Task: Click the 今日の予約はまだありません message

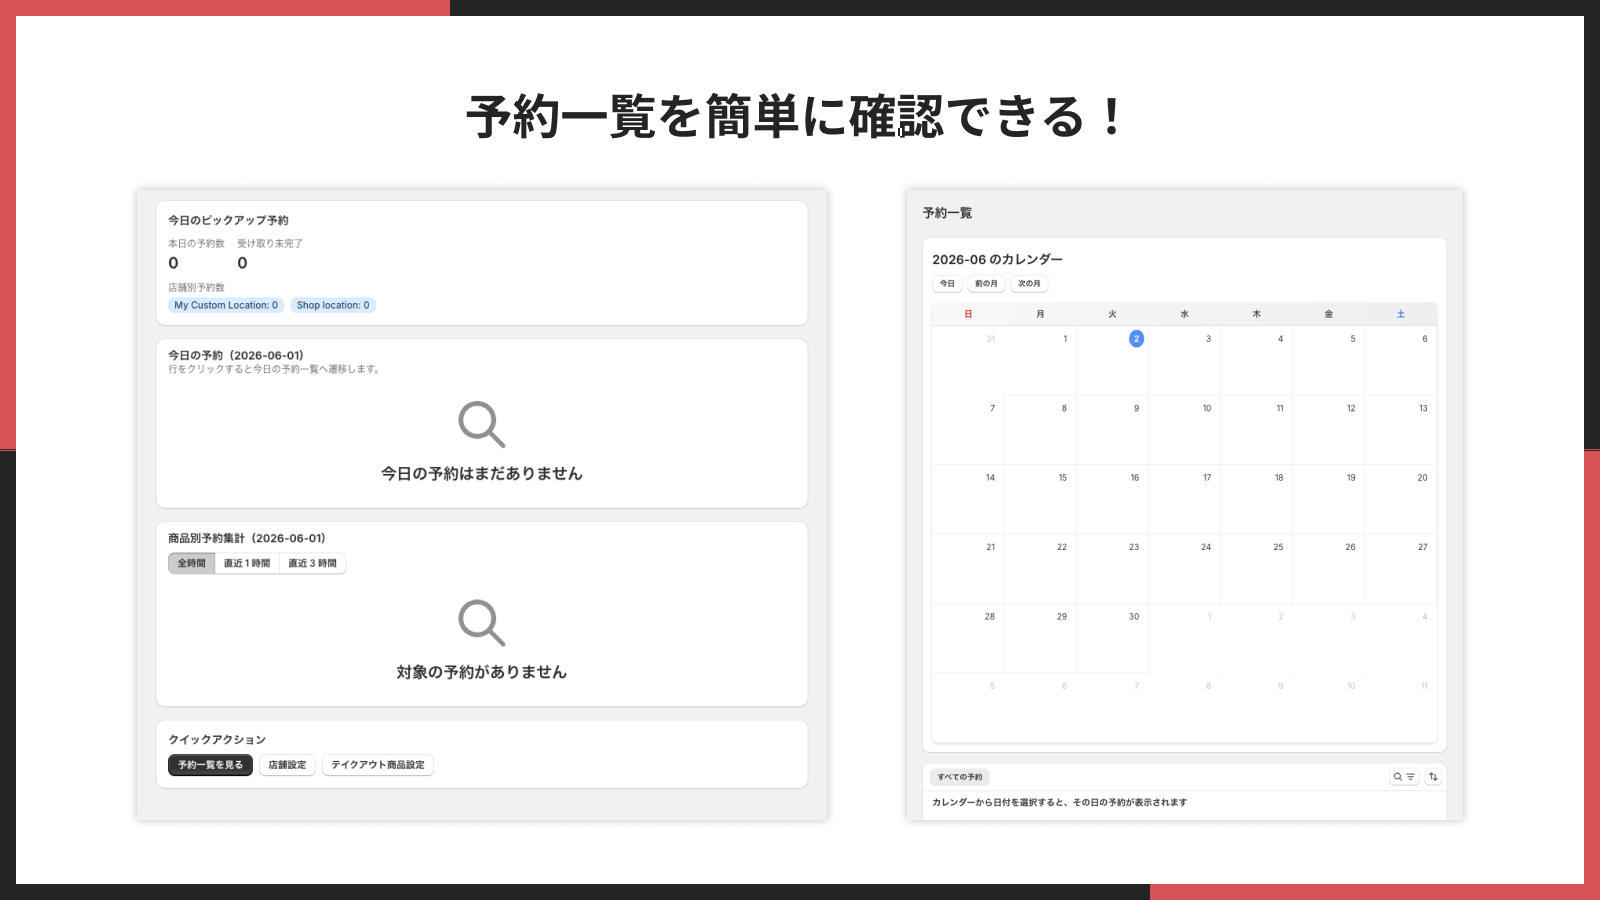Action: [x=482, y=473]
